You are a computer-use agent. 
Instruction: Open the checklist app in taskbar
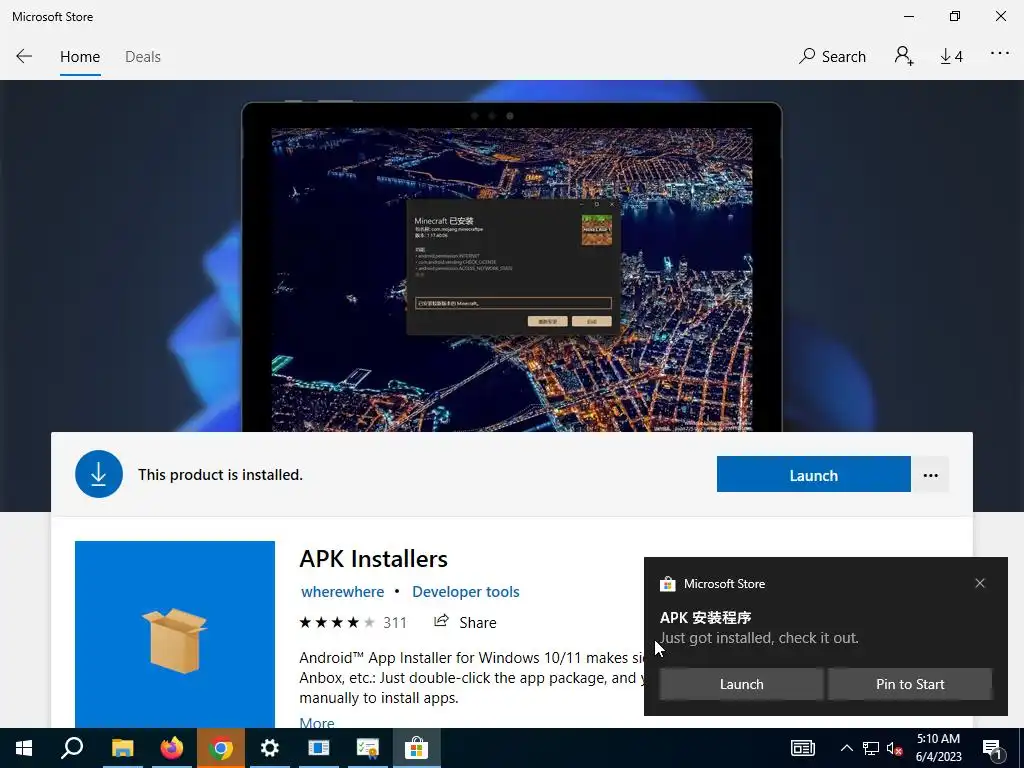tap(368, 748)
